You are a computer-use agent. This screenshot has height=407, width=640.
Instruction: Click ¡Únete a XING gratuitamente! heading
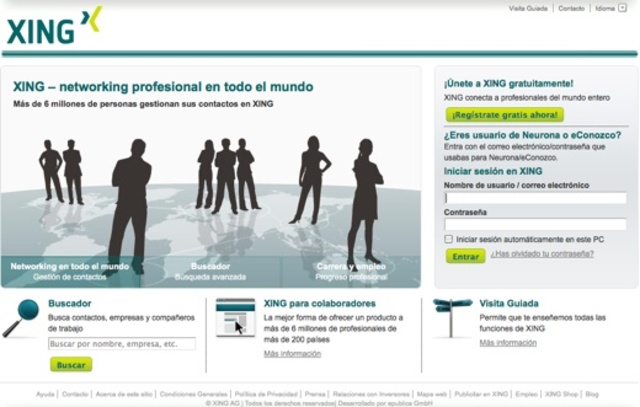tap(509, 84)
